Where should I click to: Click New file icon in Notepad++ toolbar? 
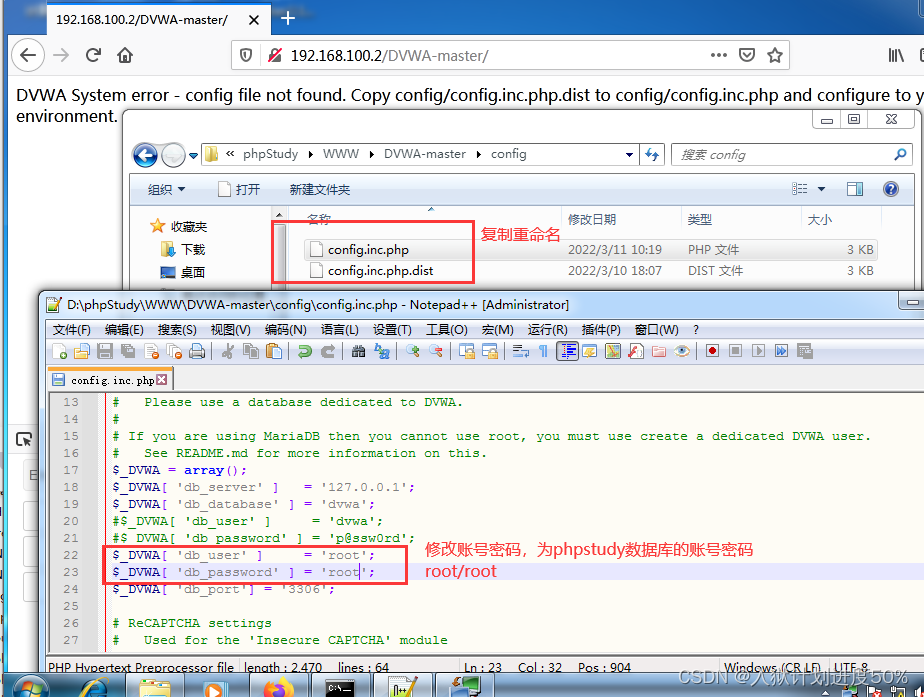(60, 351)
